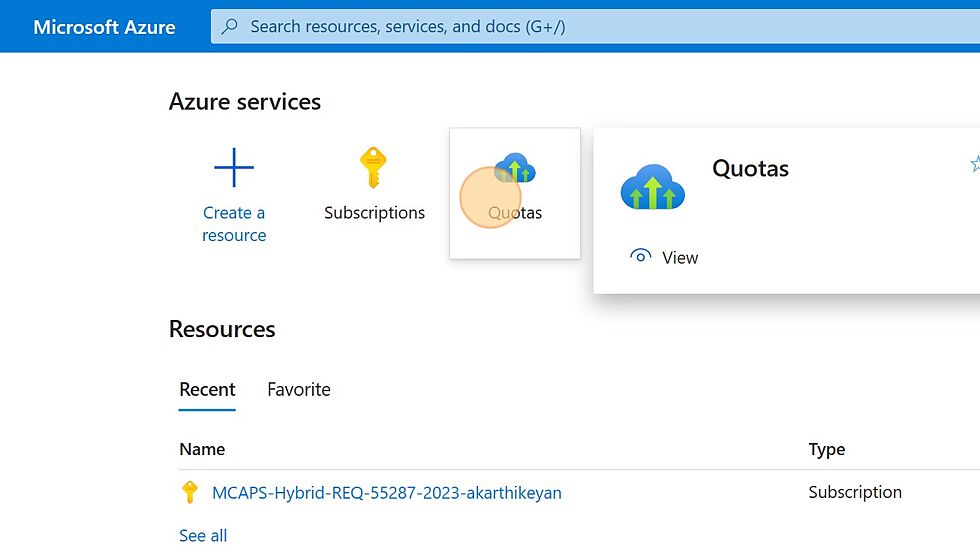Click the Microsoft Azure home title
The height and width of the screenshot is (552, 980).
(x=104, y=27)
